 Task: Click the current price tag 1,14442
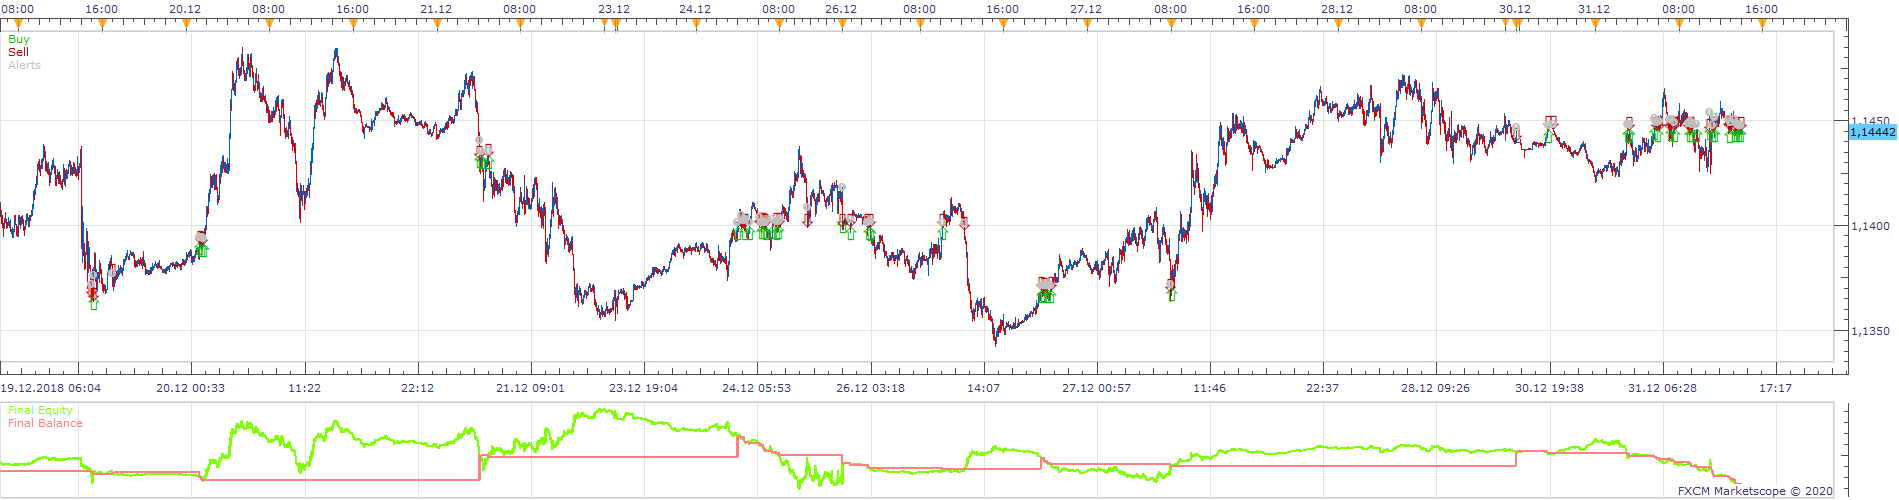[1872, 132]
